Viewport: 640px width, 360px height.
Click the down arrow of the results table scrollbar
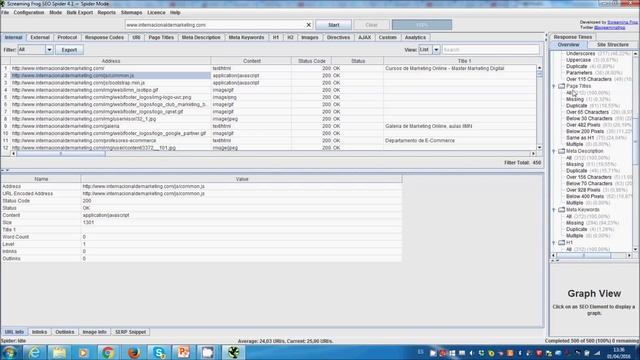[x=540, y=147]
